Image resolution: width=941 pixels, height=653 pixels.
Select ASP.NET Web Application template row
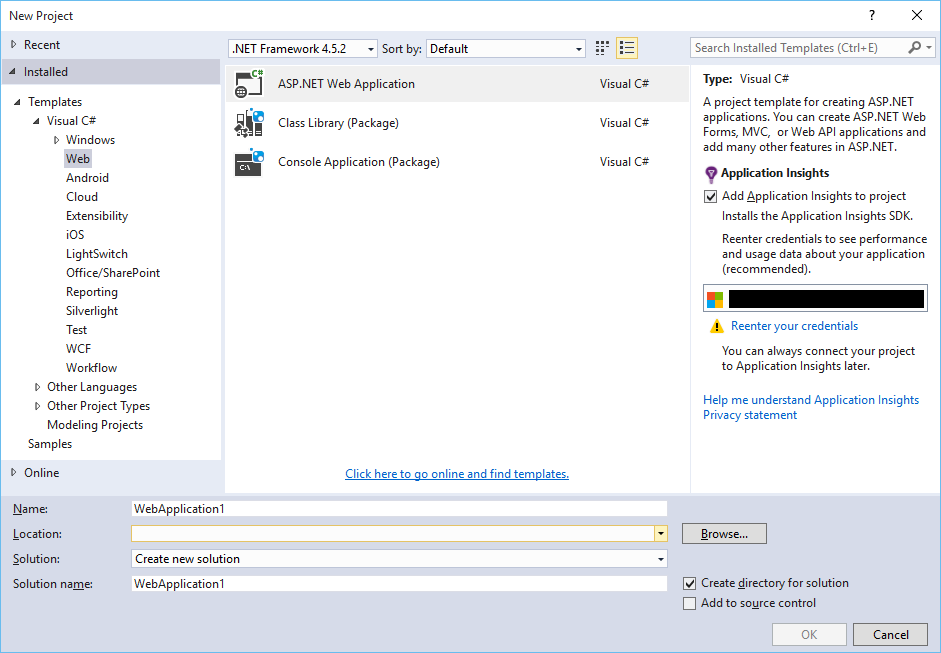(x=457, y=84)
